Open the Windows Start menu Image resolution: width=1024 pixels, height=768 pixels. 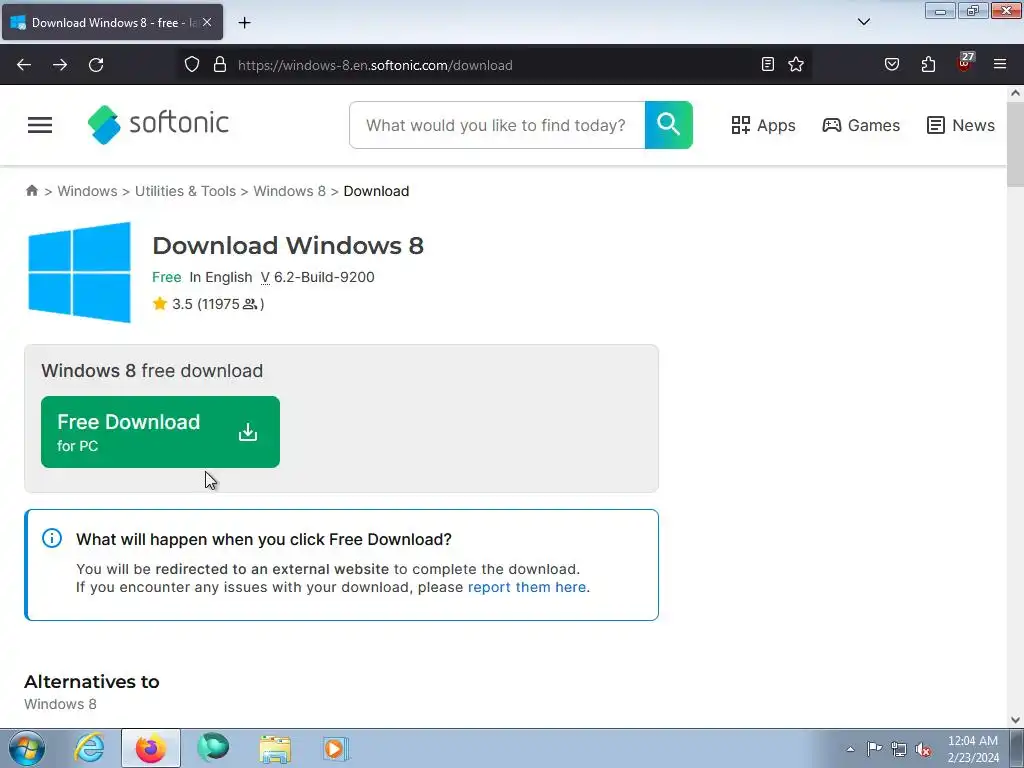27,748
